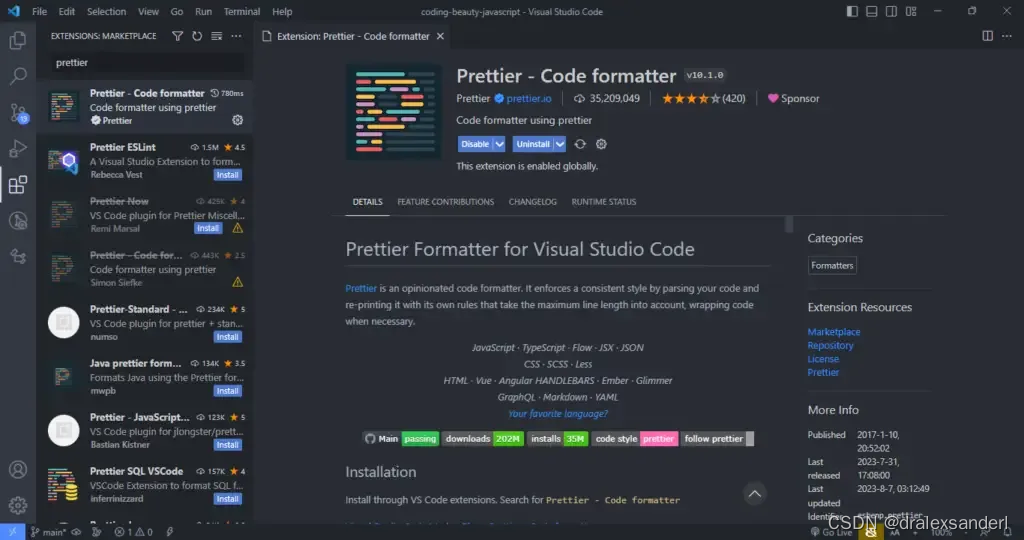The width and height of the screenshot is (1024, 540).
Task: Filter extensions using the funnel icon
Action: [x=178, y=36]
